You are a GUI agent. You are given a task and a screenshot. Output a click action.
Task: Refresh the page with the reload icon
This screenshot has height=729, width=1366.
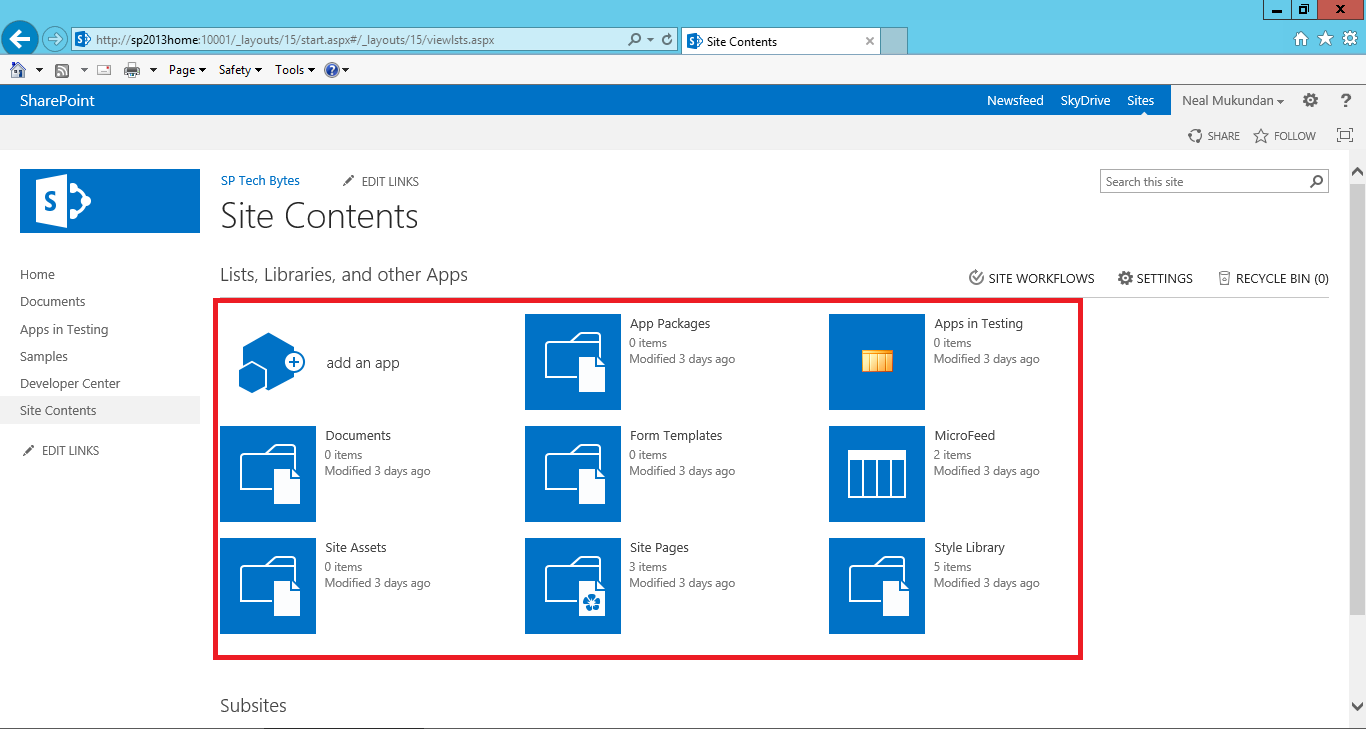click(x=667, y=40)
